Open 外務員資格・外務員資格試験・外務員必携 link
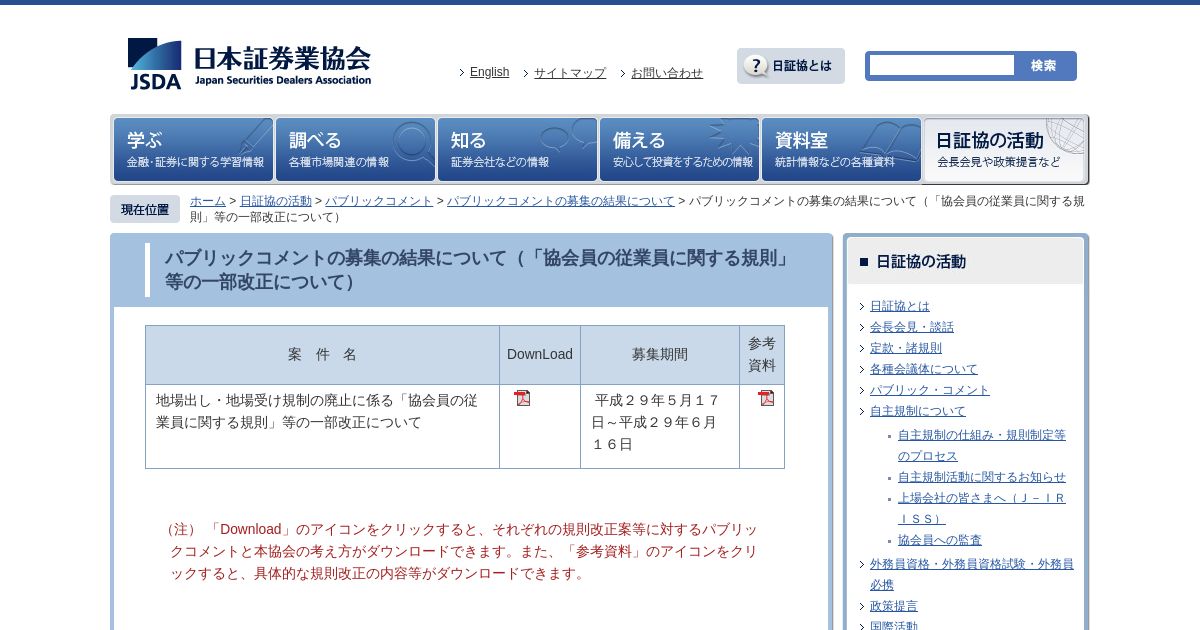Image resolution: width=1200 pixels, height=630 pixels. [x=972, y=574]
